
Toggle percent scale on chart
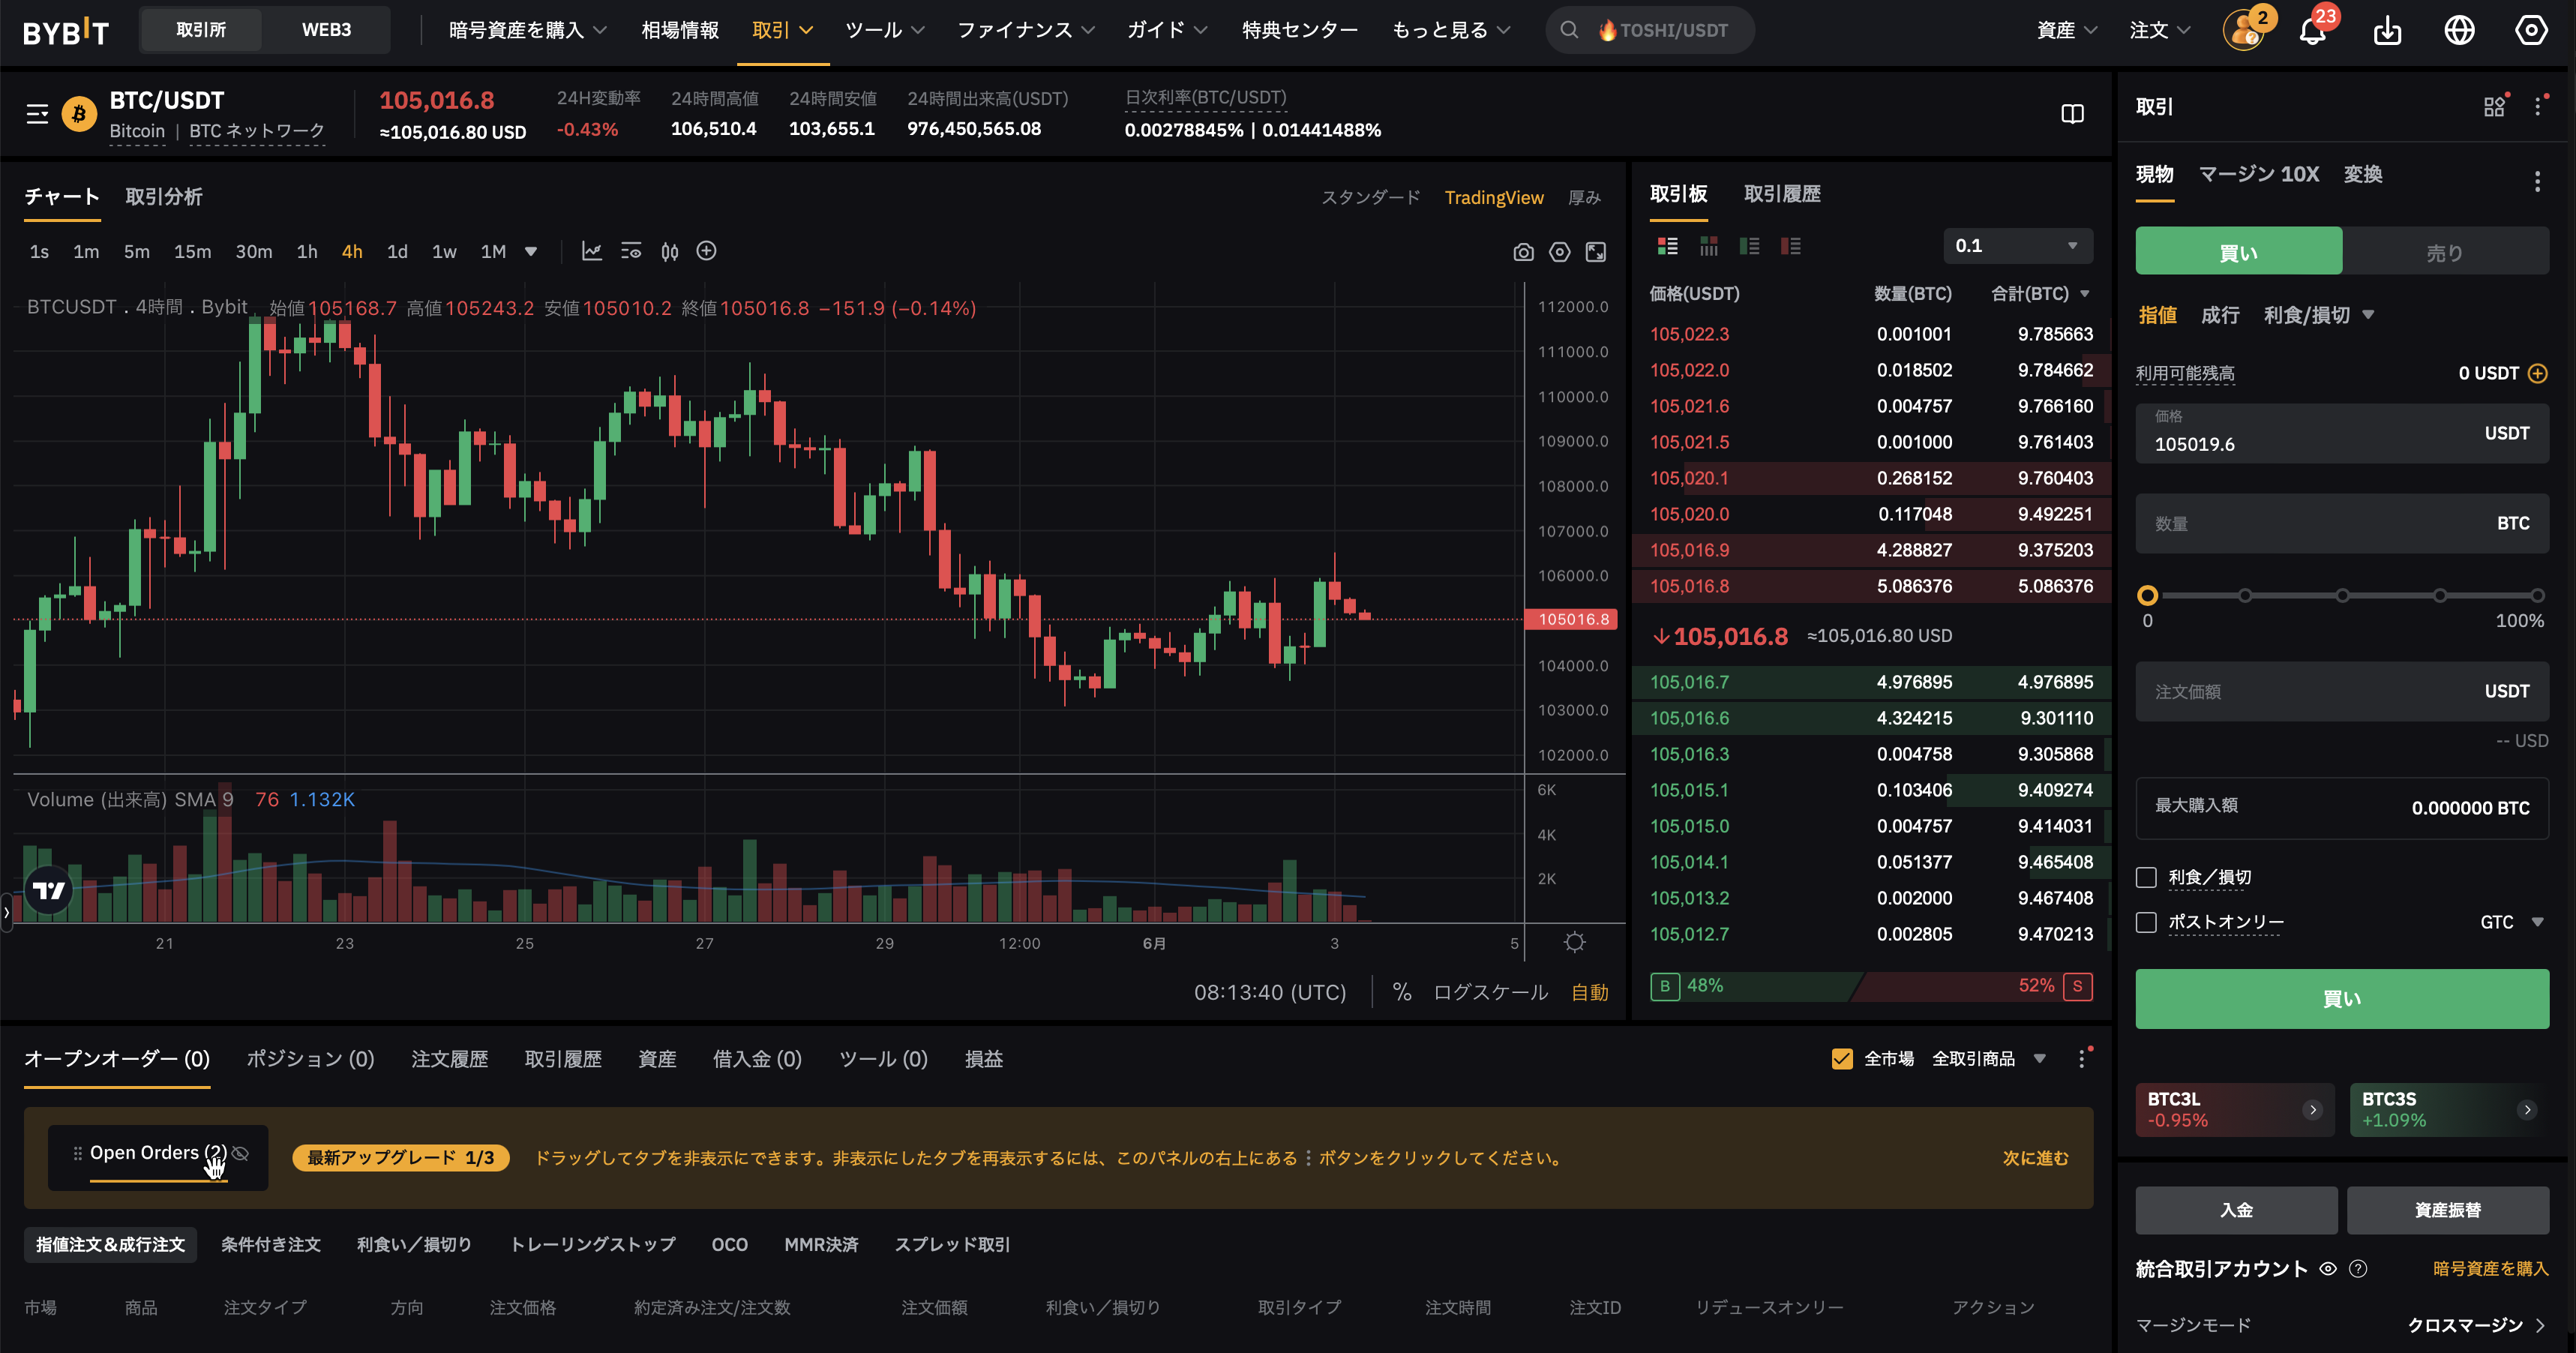(x=1402, y=992)
